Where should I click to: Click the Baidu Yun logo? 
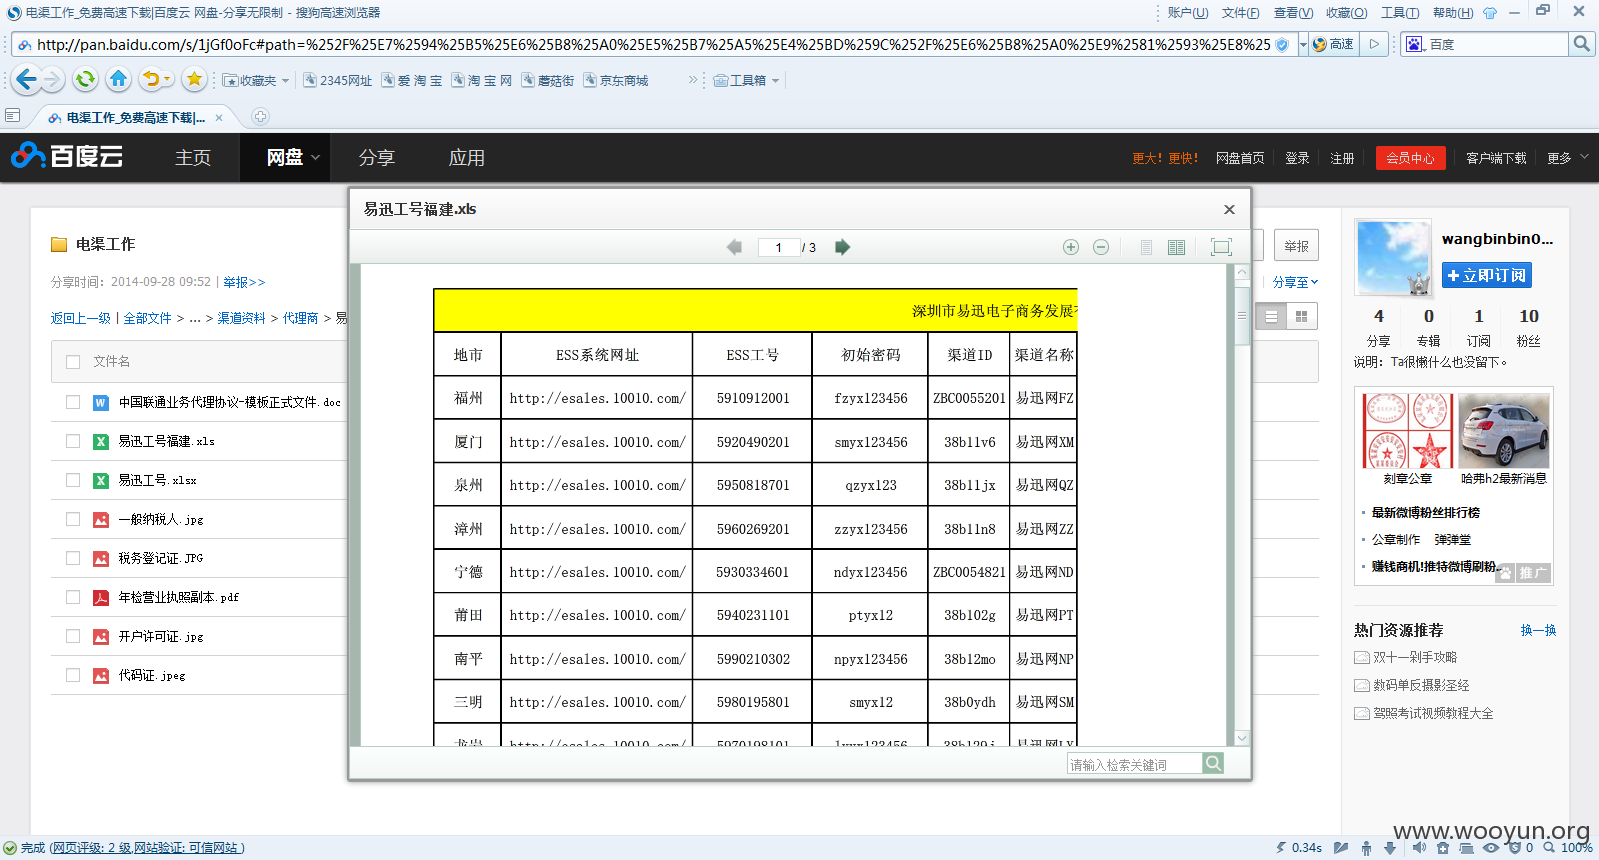(67, 156)
